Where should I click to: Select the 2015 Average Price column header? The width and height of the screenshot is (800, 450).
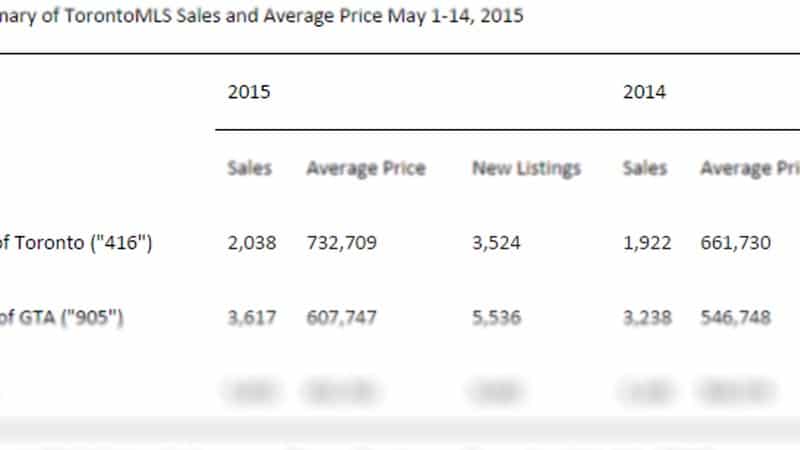366,168
